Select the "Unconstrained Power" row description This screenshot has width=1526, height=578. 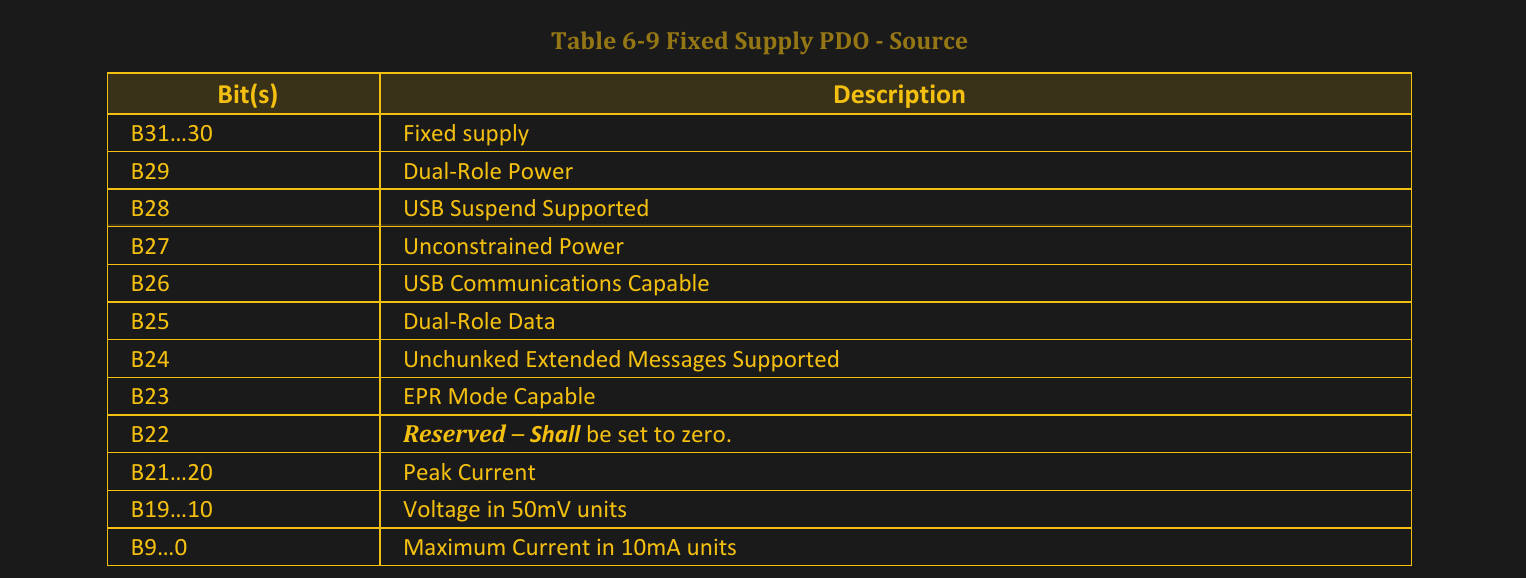(513, 246)
